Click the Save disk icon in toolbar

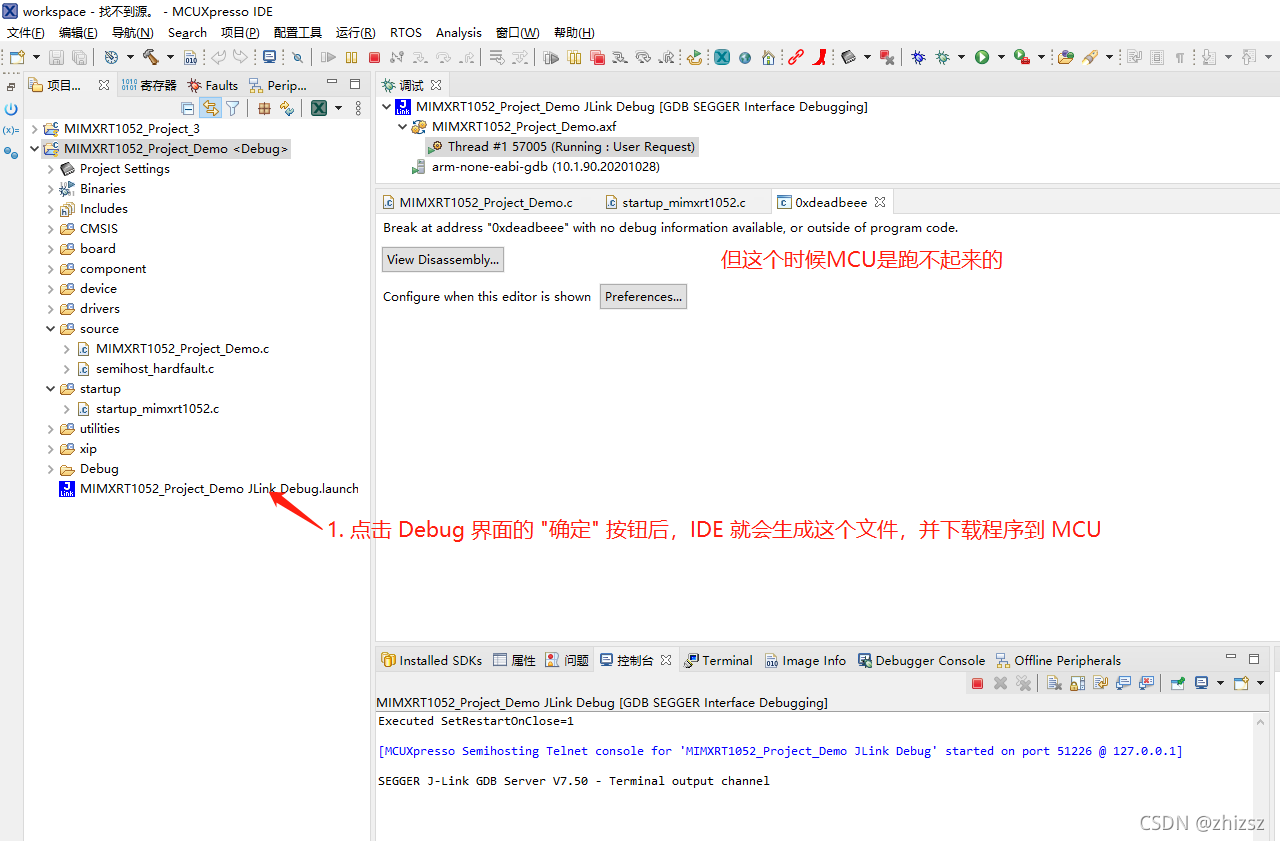tap(57, 58)
